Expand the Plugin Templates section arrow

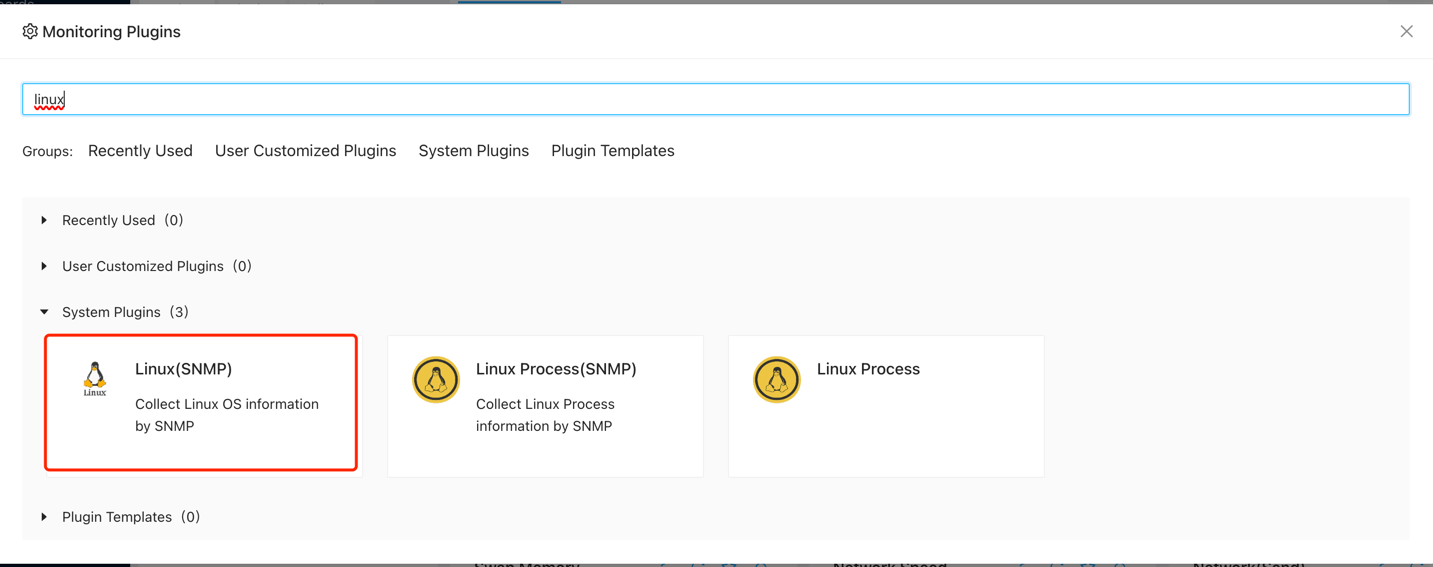[x=44, y=517]
